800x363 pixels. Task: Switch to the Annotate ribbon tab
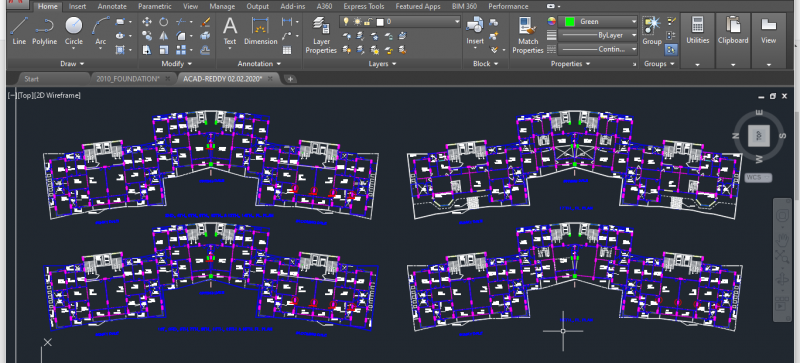pos(112,7)
